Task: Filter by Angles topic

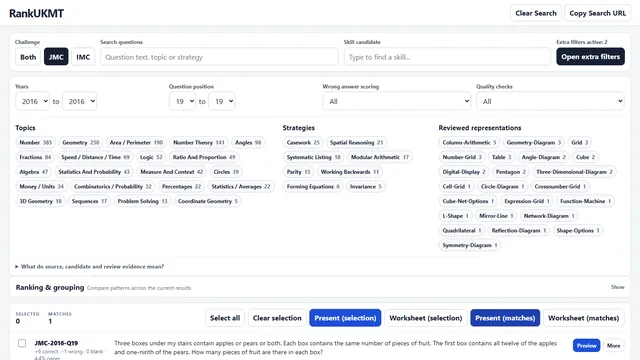Action: click(248, 142)
